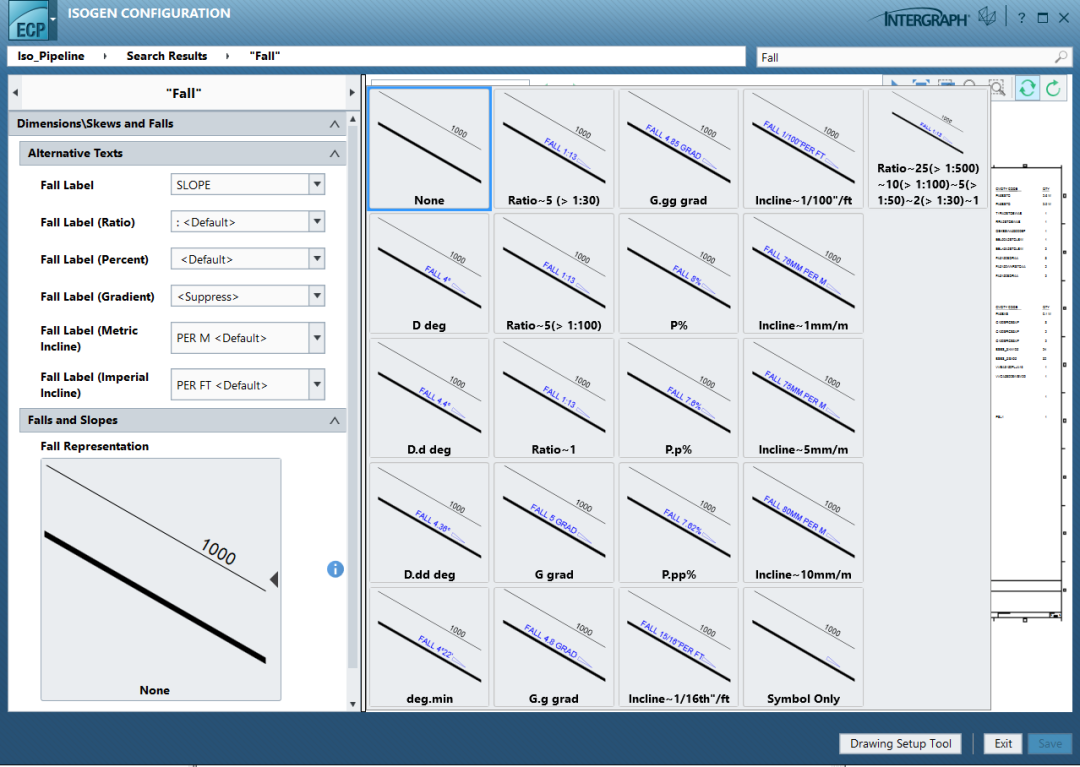
Task: Choose the Incline~1mm/m tile
Action: tap(803, 273)
